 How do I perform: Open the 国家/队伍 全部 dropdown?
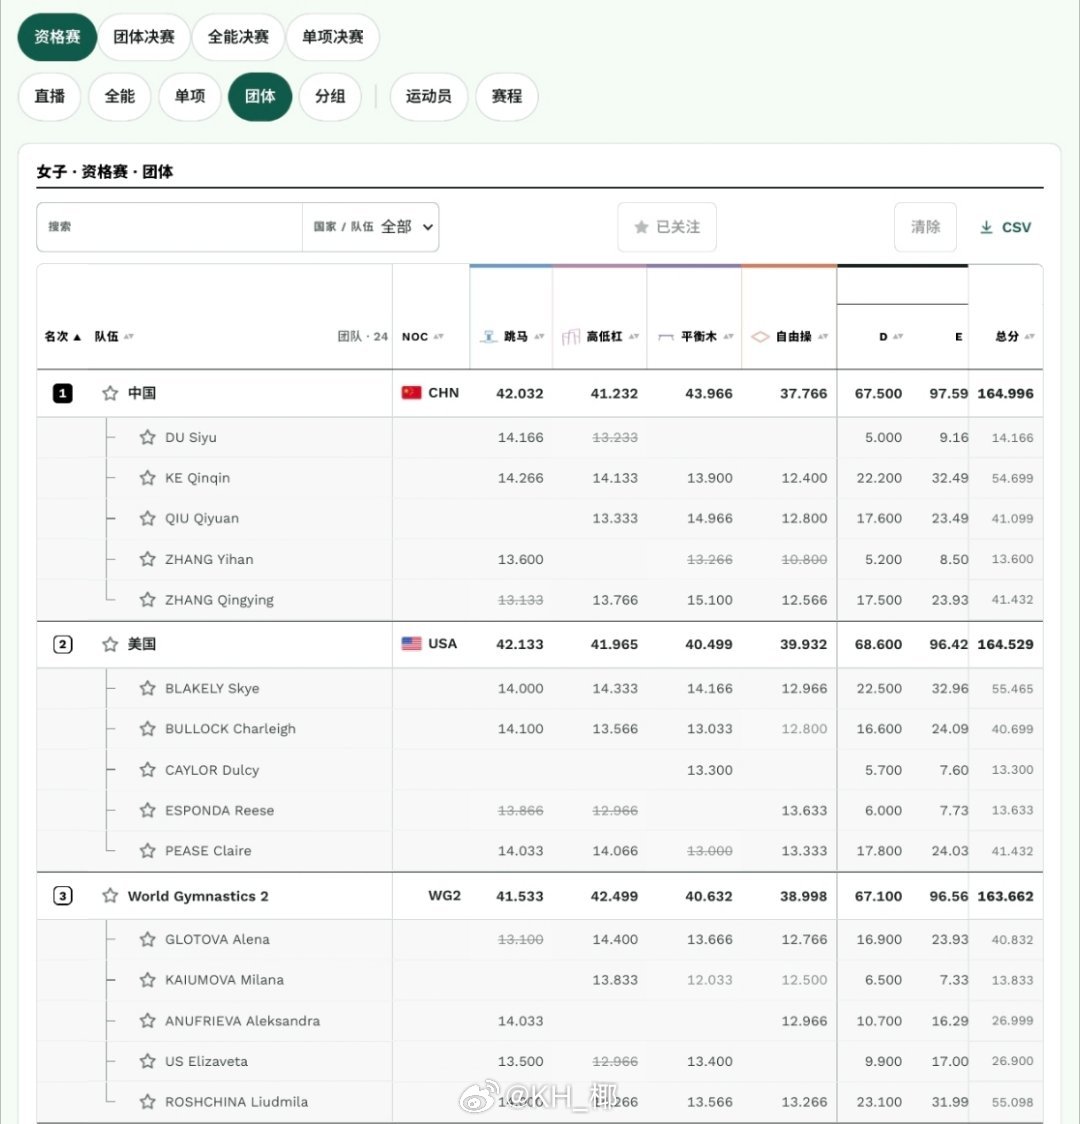[371, 227]
